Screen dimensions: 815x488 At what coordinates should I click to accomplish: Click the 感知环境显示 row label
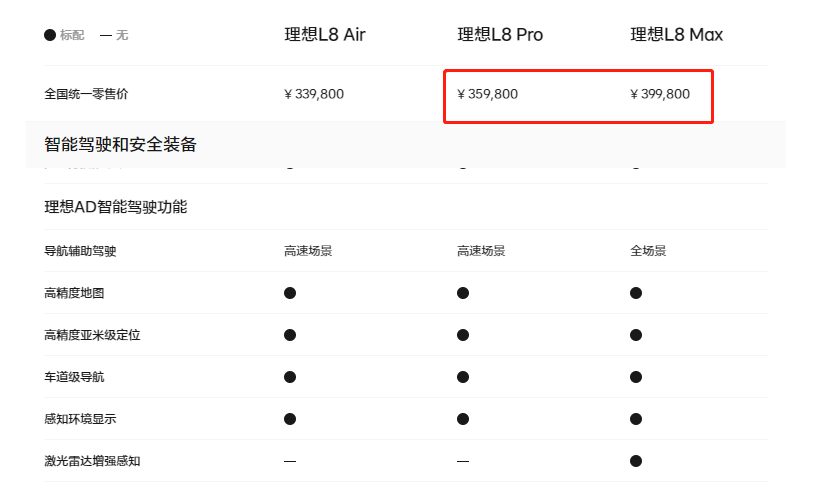click(80, 419)
